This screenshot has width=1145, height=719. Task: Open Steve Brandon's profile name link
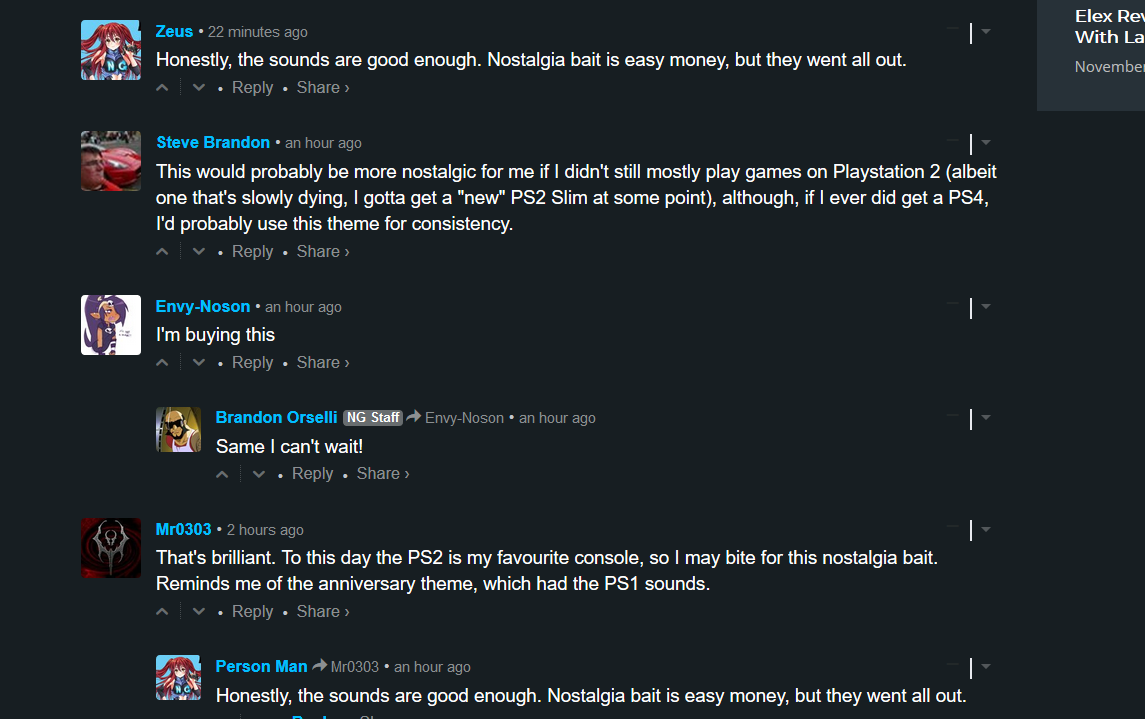click(x=213, y=143)
